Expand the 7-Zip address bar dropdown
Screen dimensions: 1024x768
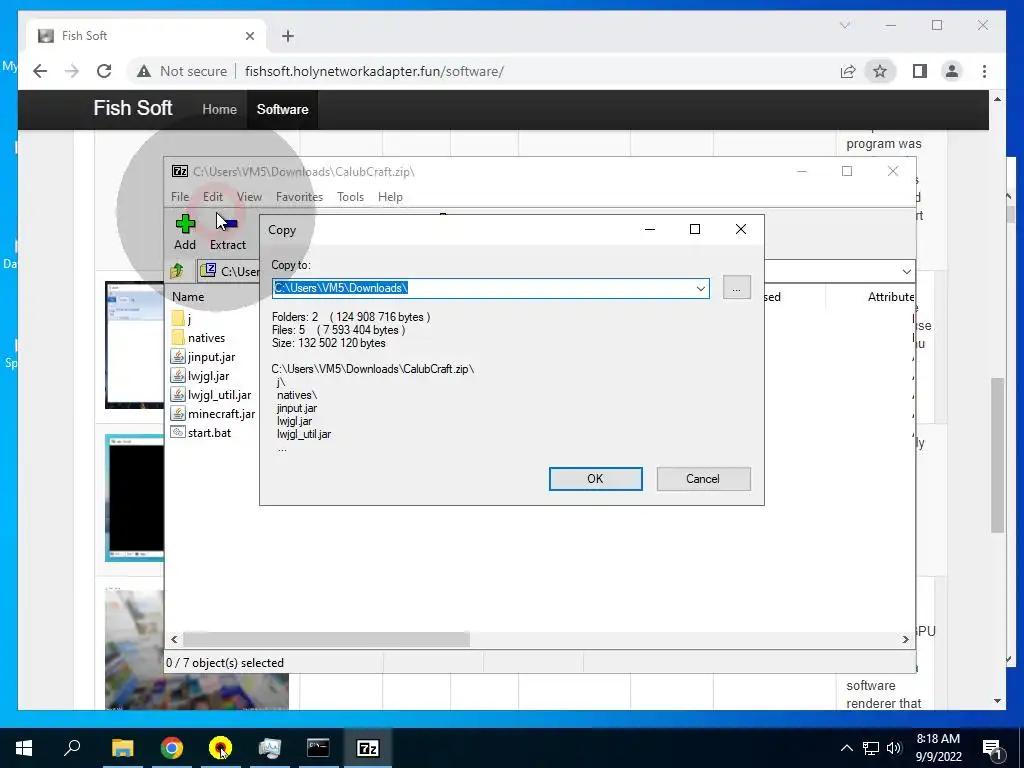click(906, 271)
